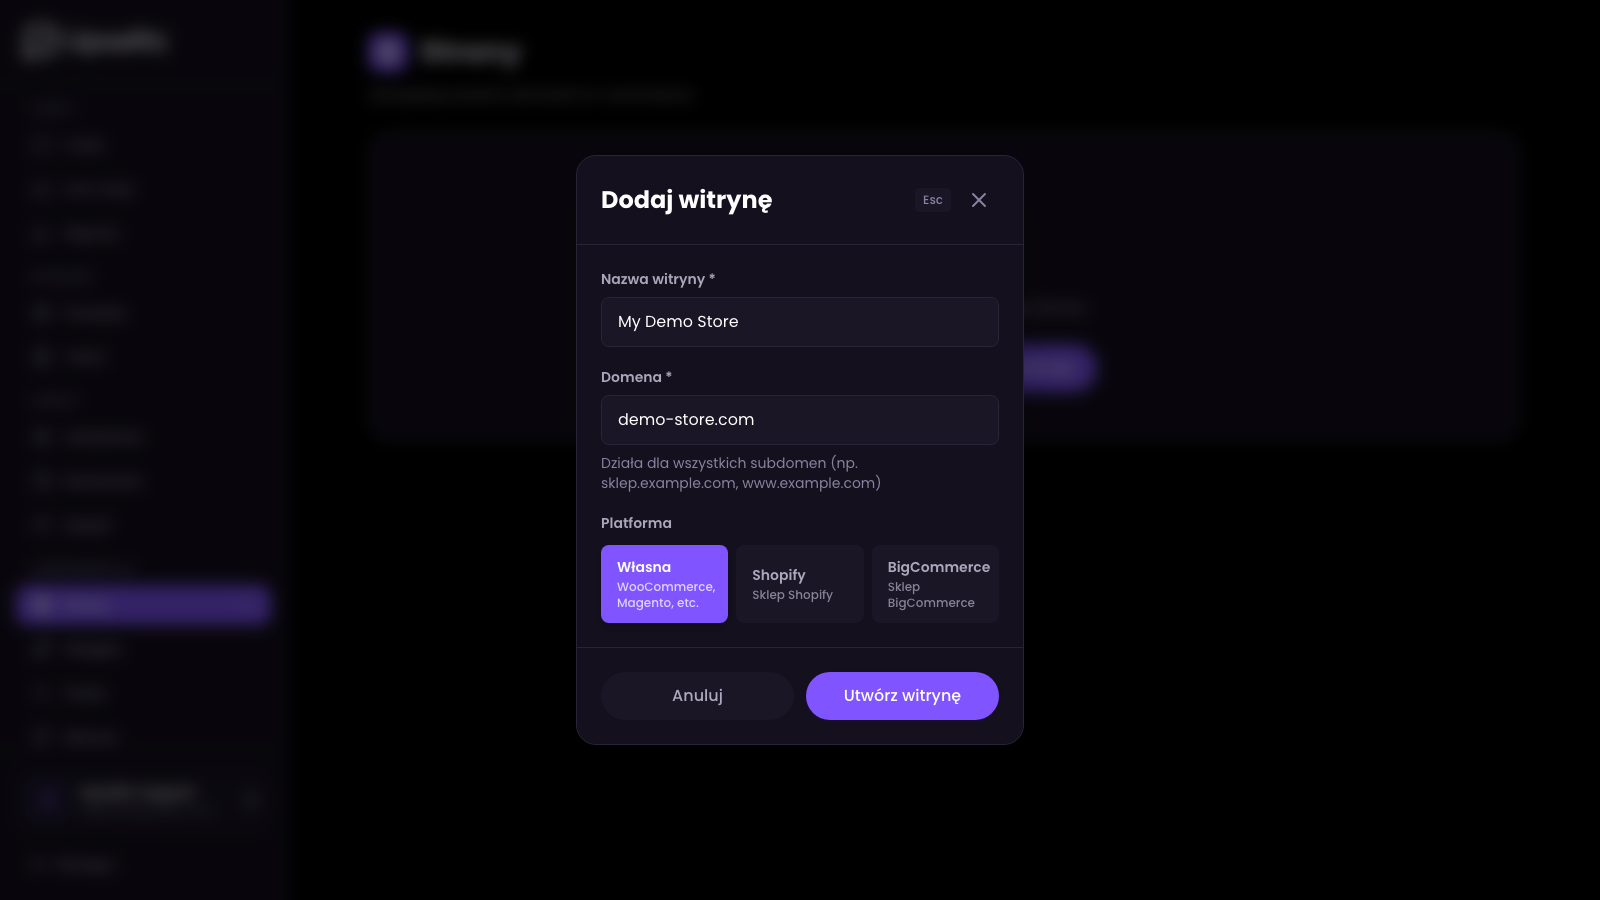1600x900 pixels.
Task: Click the purple button hidden behind the dialog
Action: pyautogui.click(x=1058, y=368)
